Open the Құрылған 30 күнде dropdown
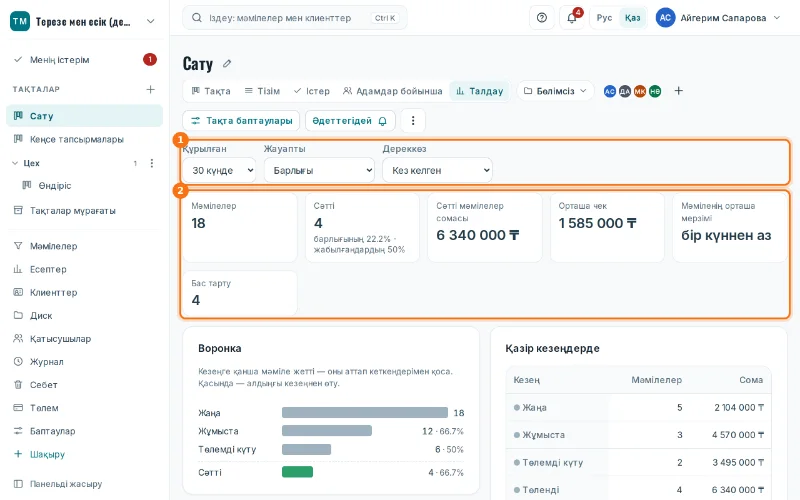The width and height of the screenshot is (800, 500). pyautogui.click(x=219, y=170)
